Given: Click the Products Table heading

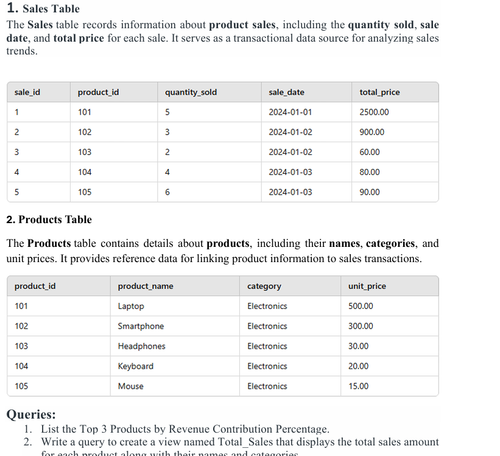Looking at the screenshot, I should pos(49,220).
